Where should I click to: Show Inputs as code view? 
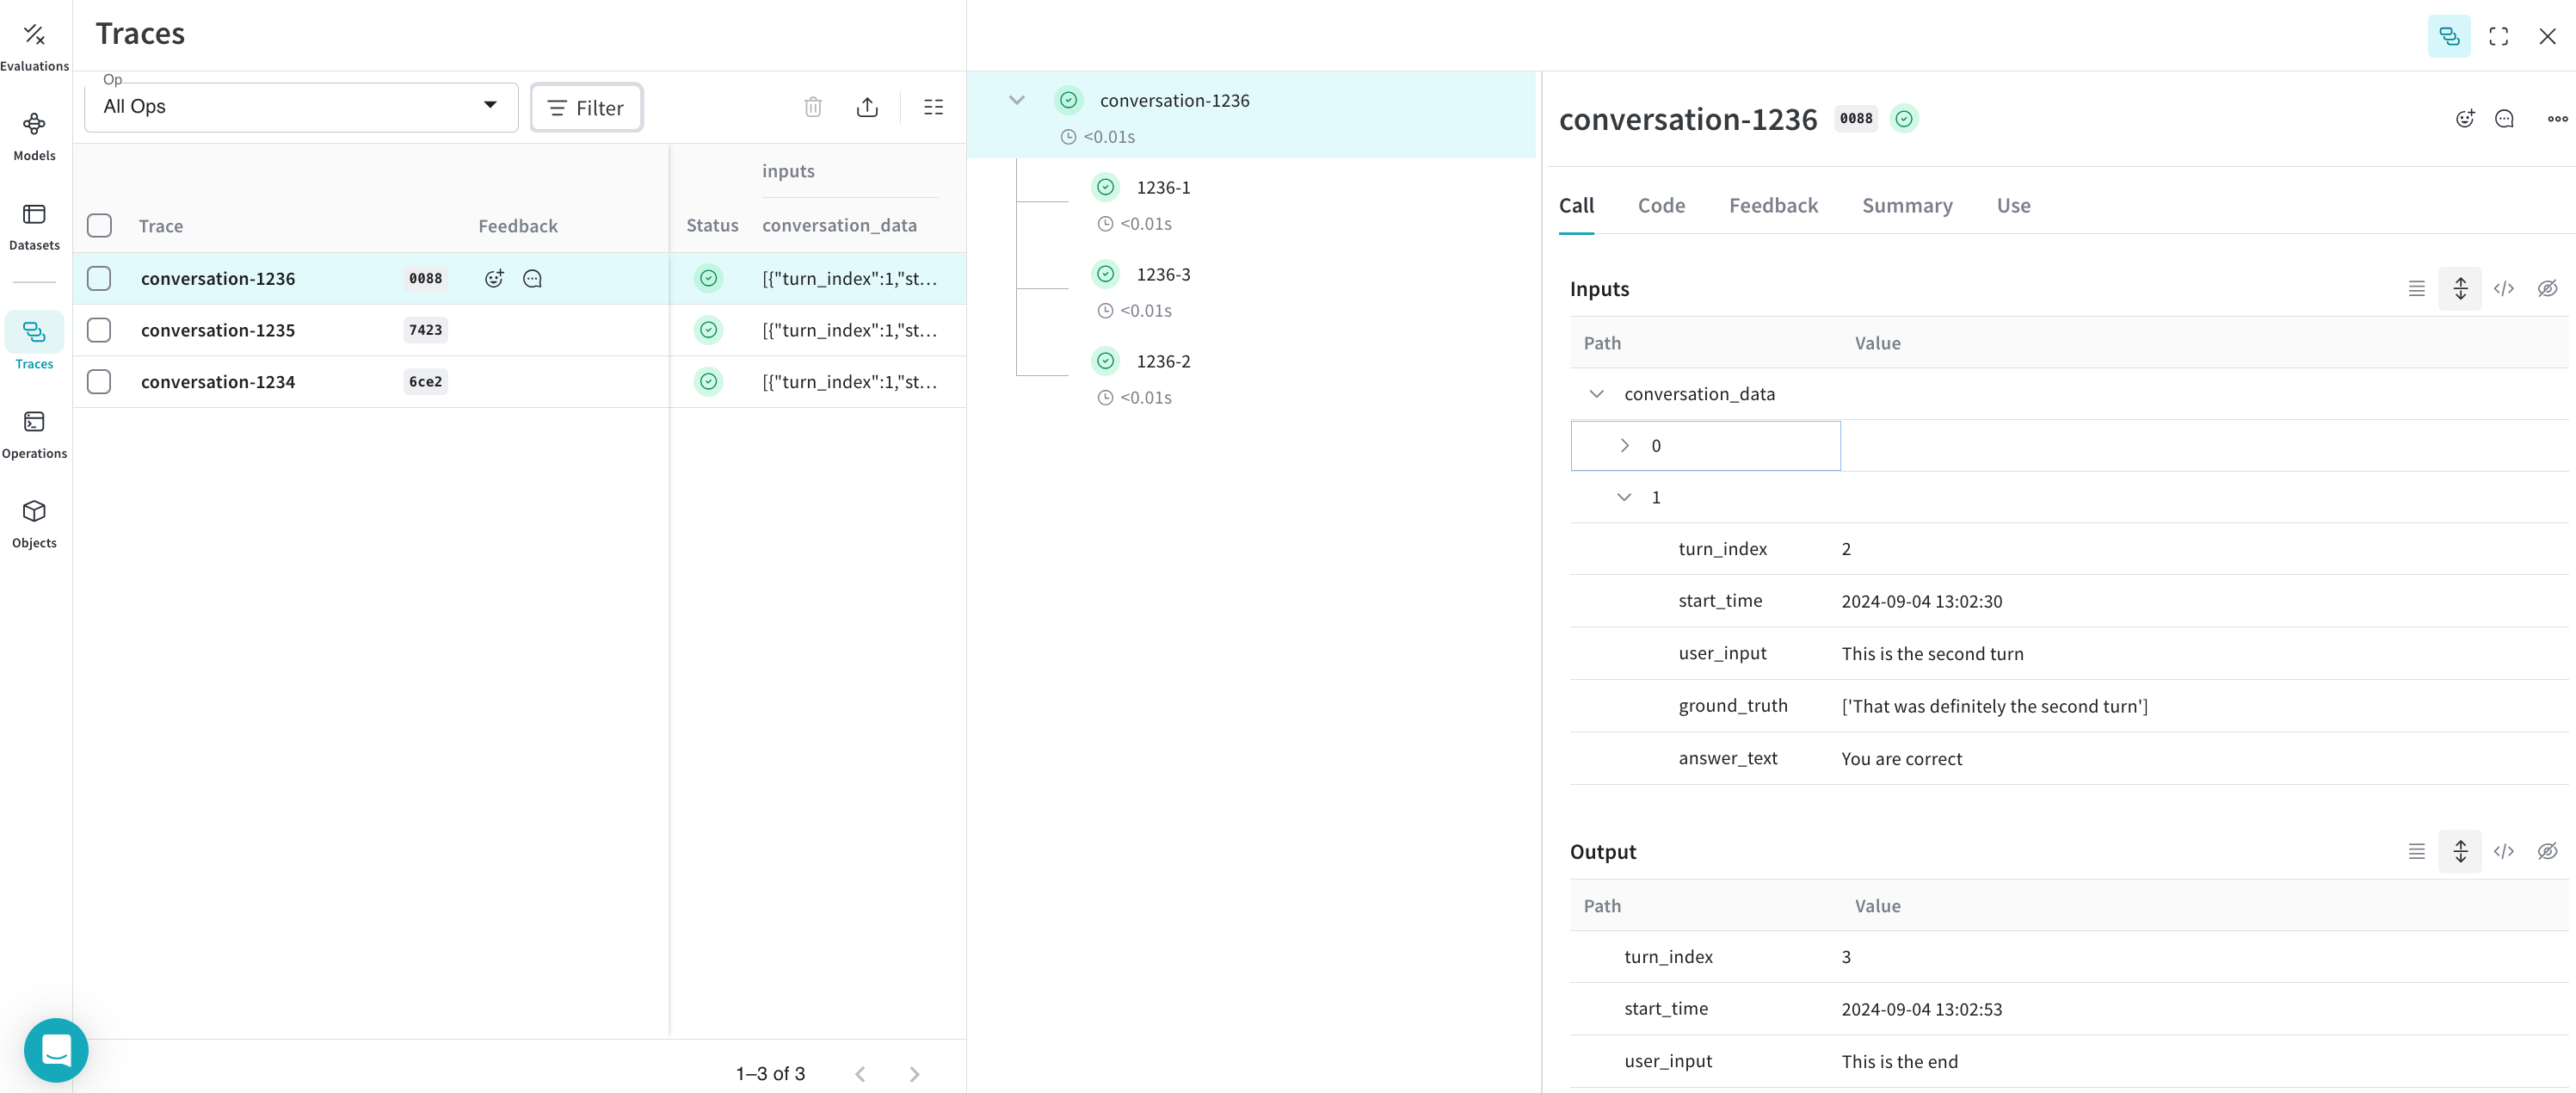[x=2503, y=289]
